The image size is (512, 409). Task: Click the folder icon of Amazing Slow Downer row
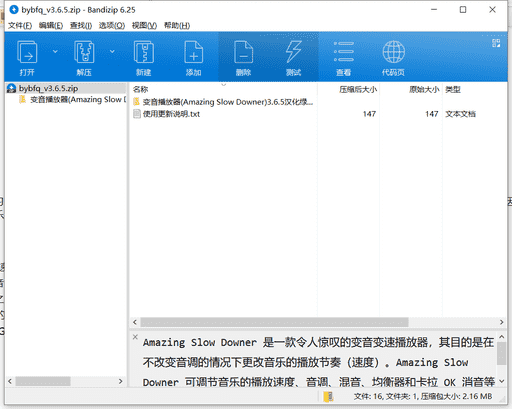pos(136,102)
